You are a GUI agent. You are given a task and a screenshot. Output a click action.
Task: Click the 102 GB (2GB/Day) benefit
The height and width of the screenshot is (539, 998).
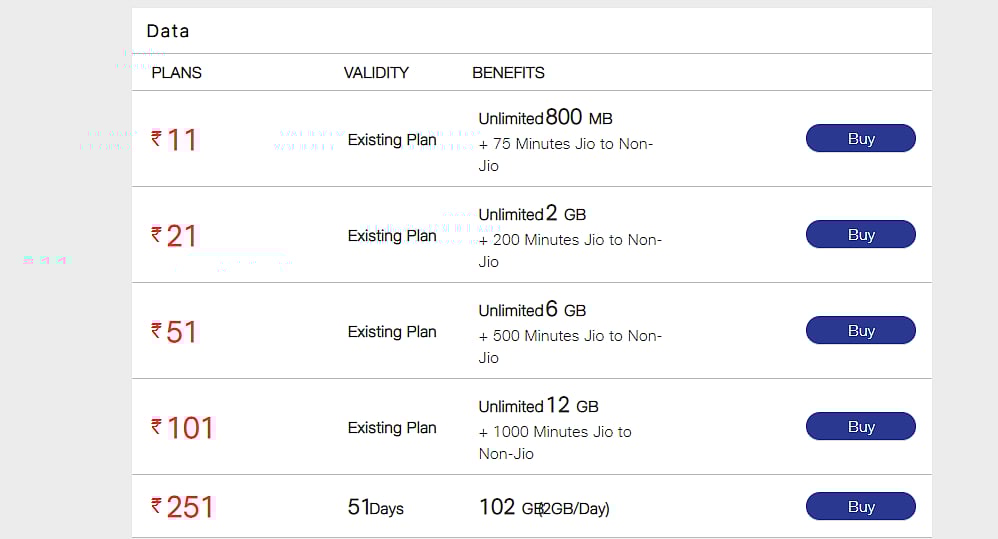click(x=544, y=508)
